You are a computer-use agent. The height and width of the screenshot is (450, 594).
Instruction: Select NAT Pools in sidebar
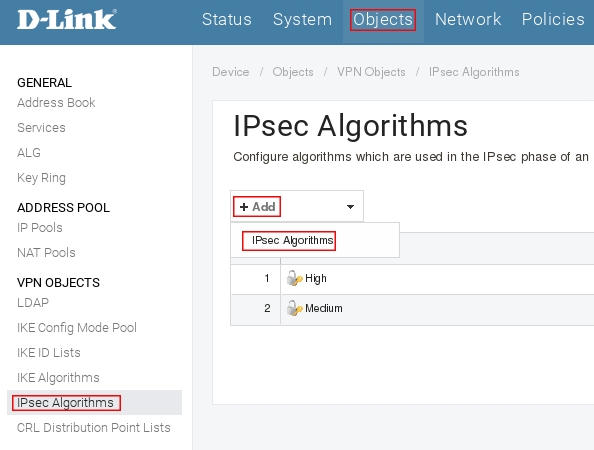[x=46, y=252]
